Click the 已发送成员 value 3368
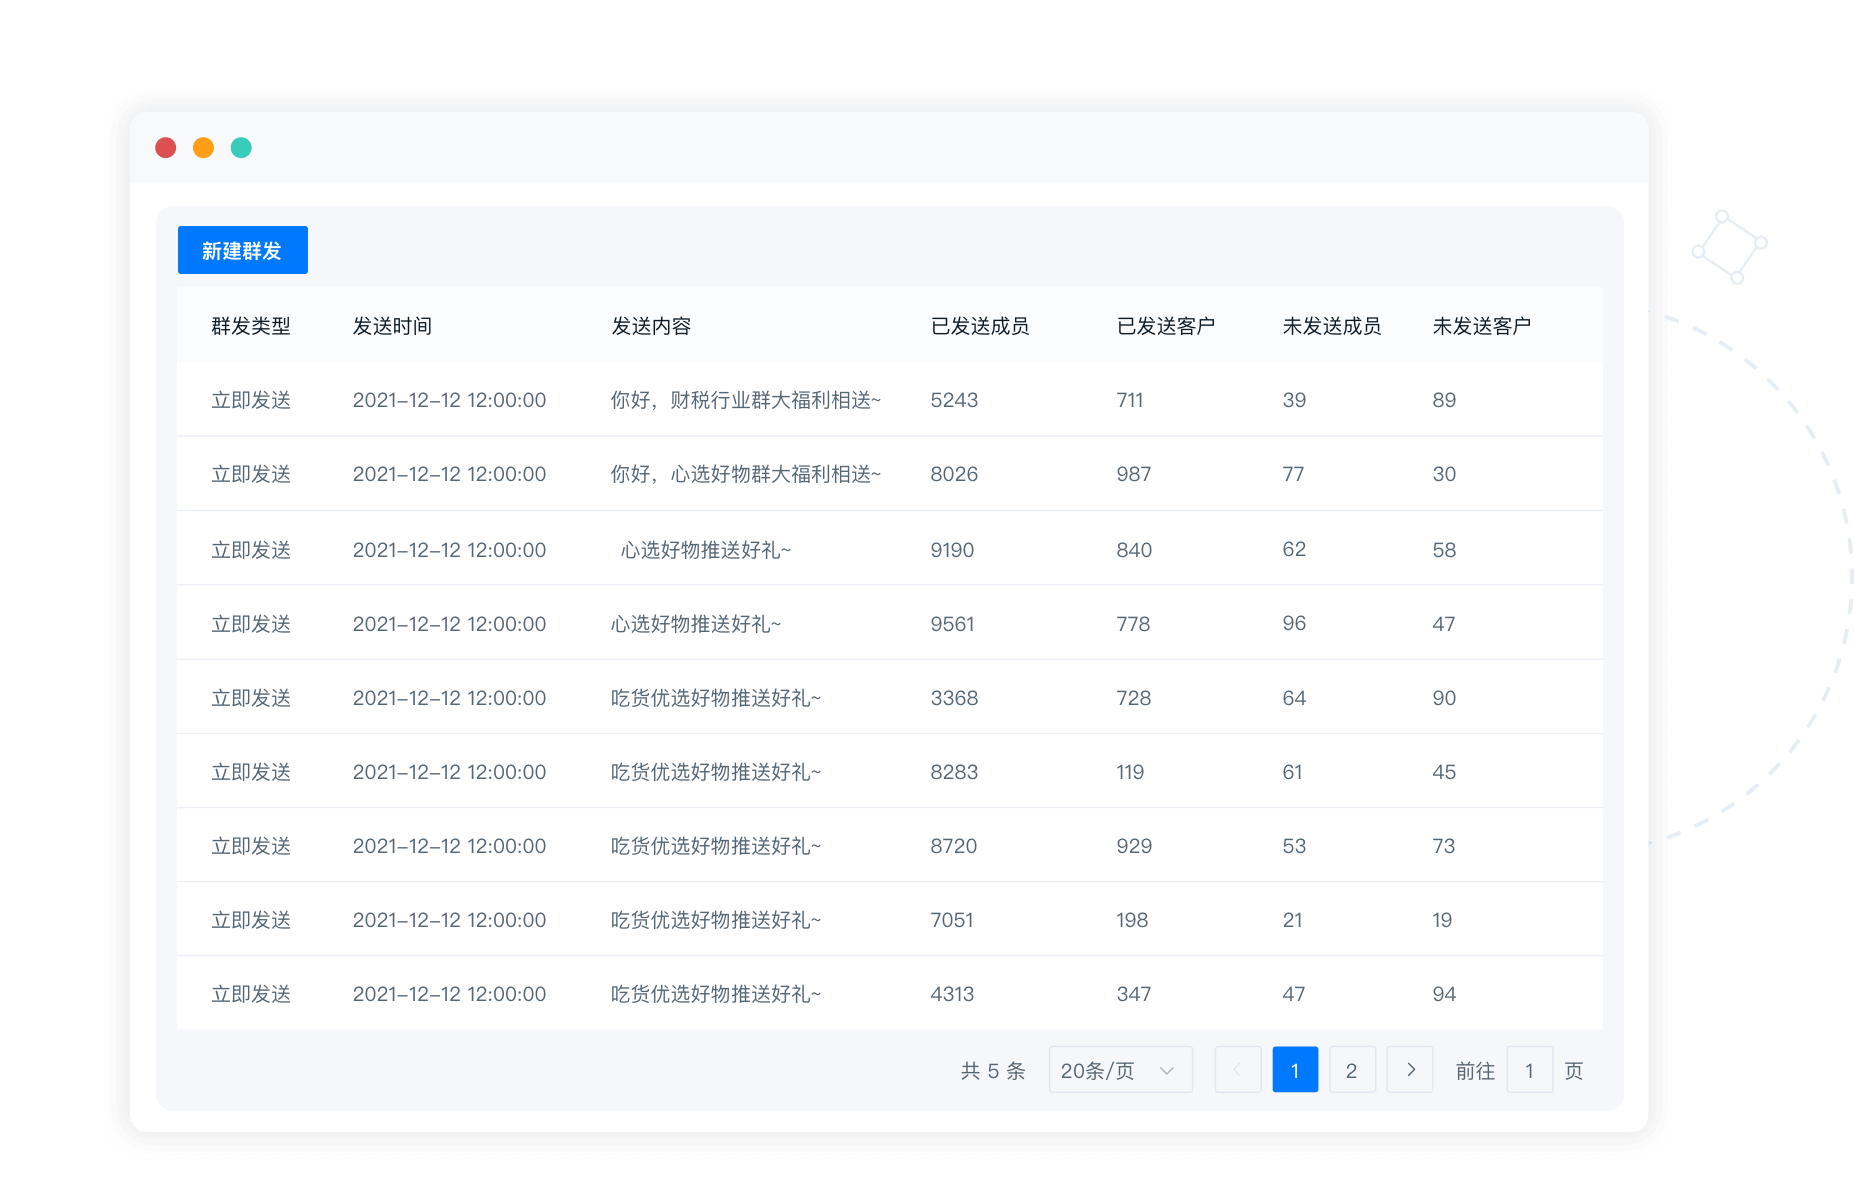The width and height of the screenshot is (1854, 1200). (x=954, y=698)
